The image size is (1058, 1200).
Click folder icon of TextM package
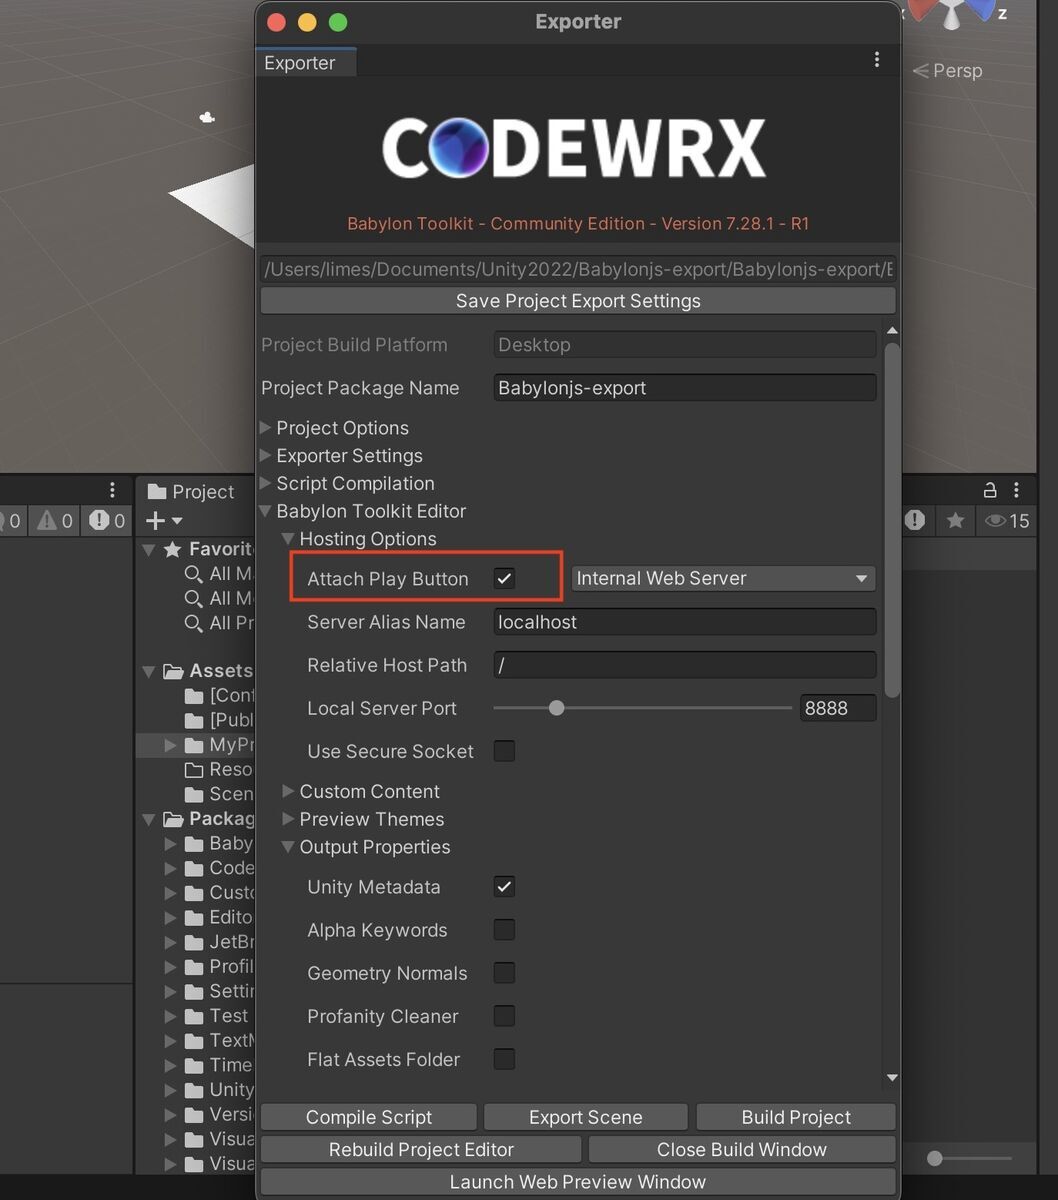pyautogui.click(x=195, y=1040)
